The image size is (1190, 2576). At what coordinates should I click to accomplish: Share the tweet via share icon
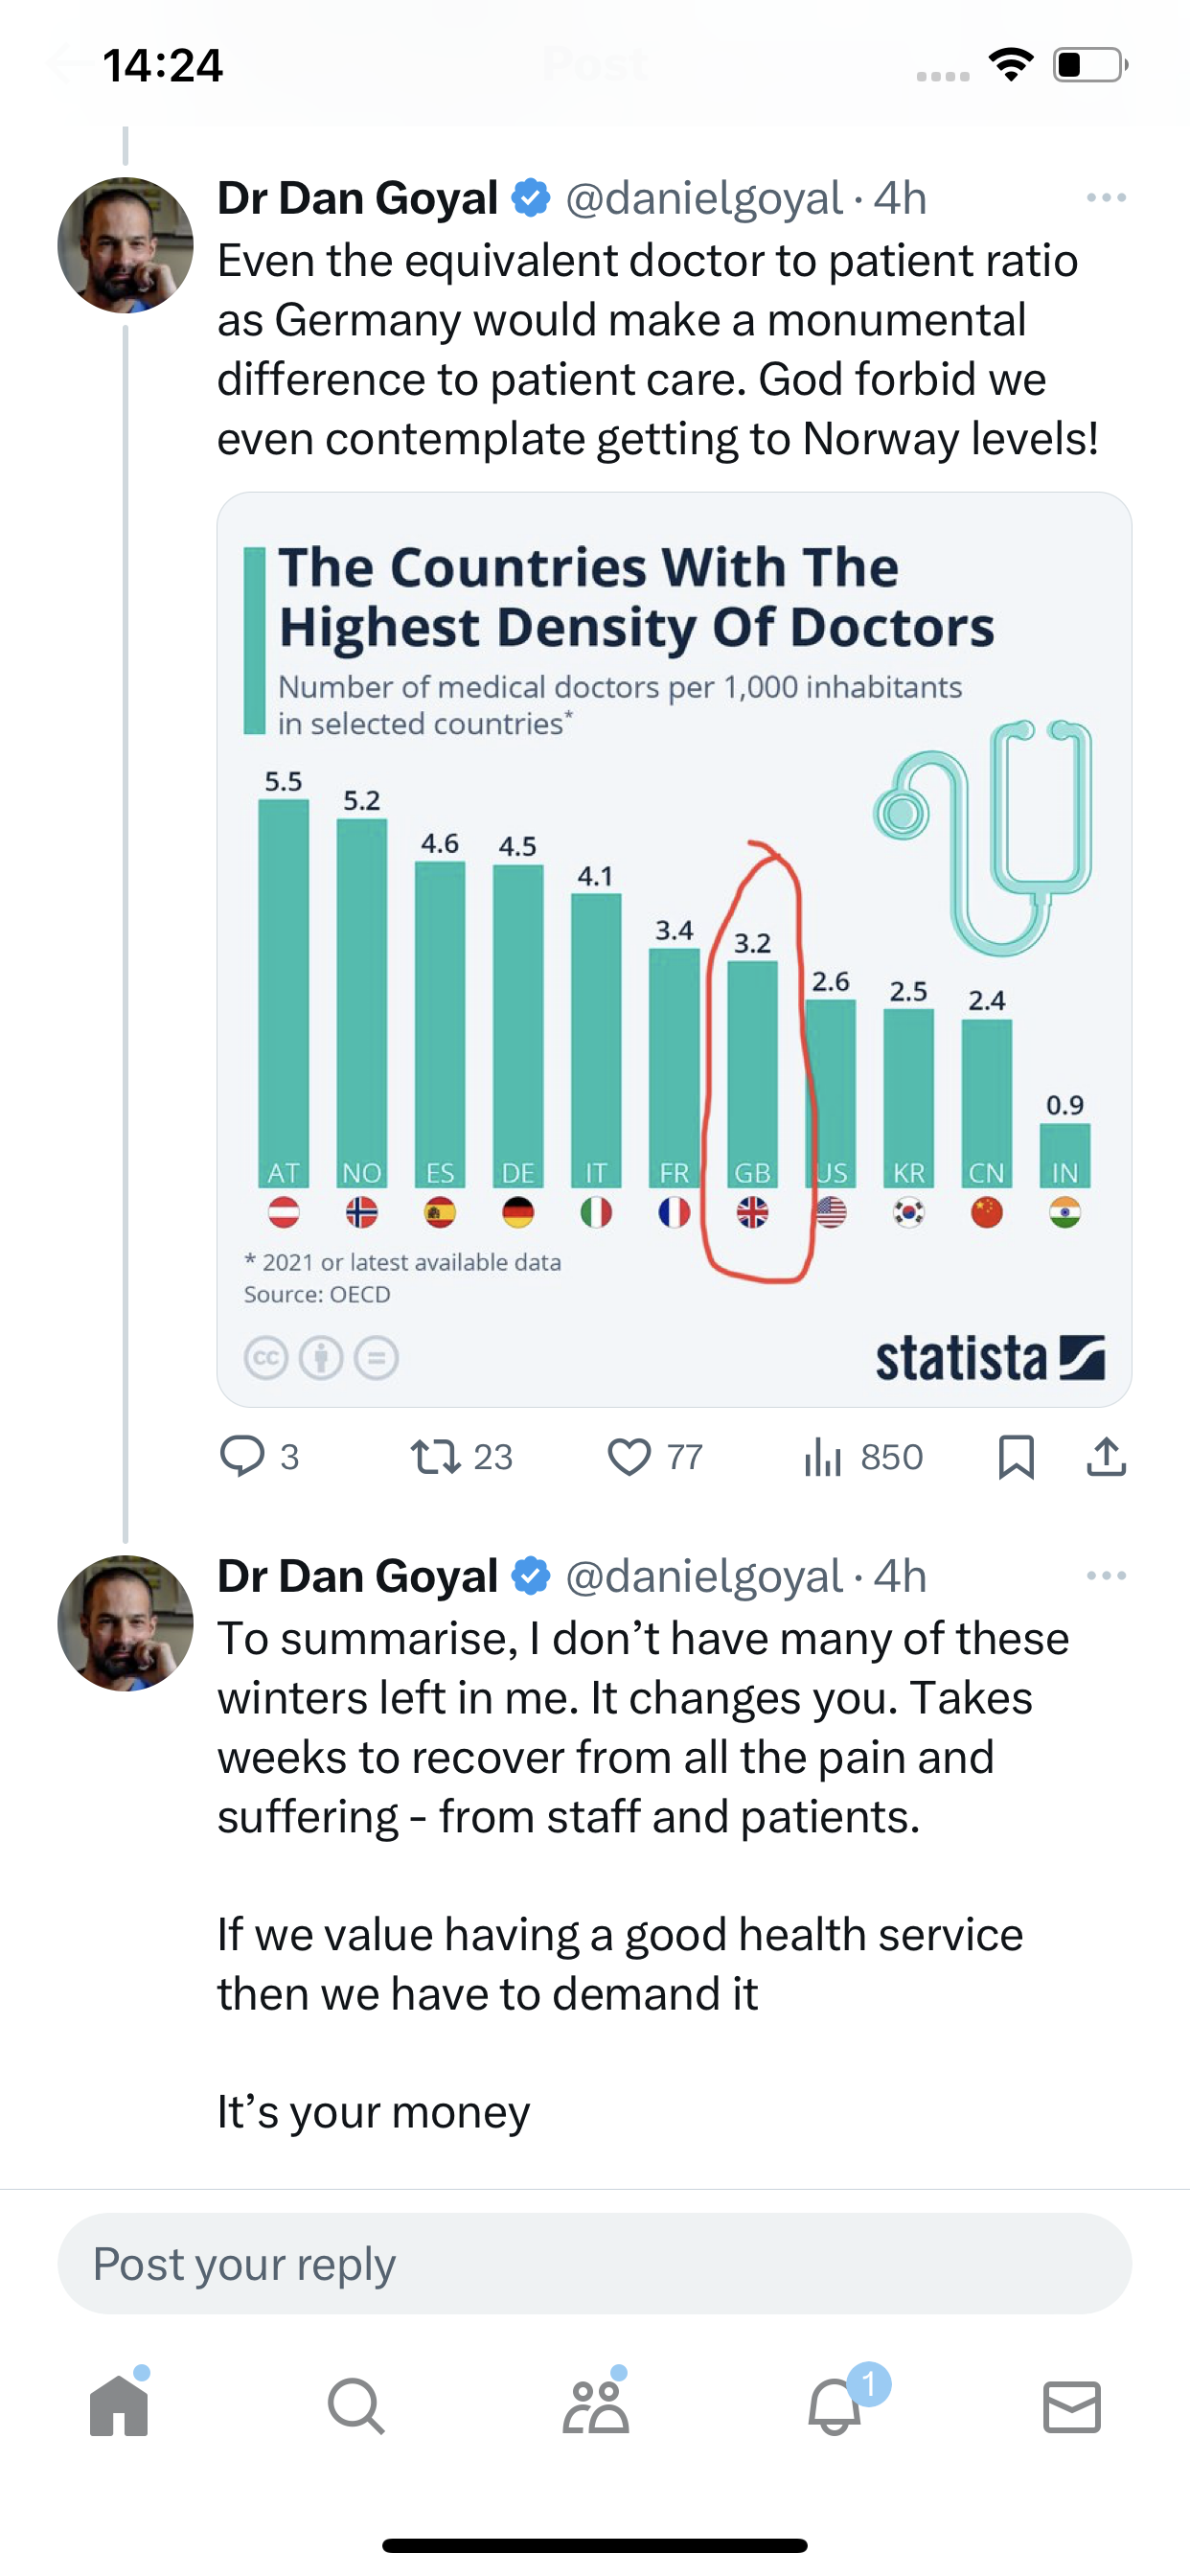point(1106,1456)
